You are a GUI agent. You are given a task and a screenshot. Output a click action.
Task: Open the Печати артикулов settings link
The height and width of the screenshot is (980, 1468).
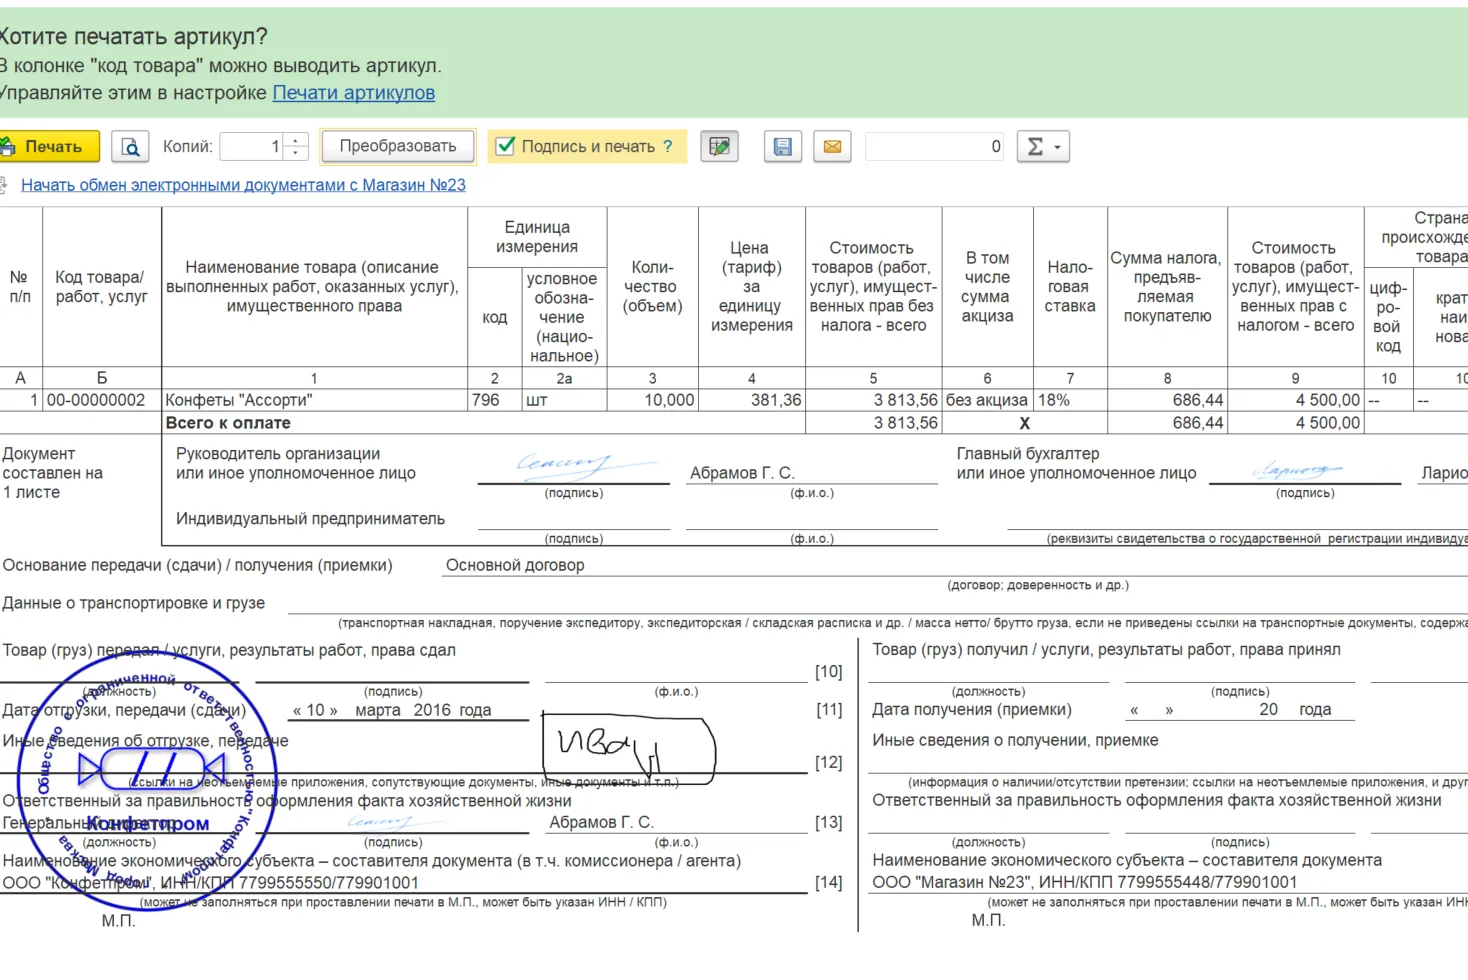354,93
